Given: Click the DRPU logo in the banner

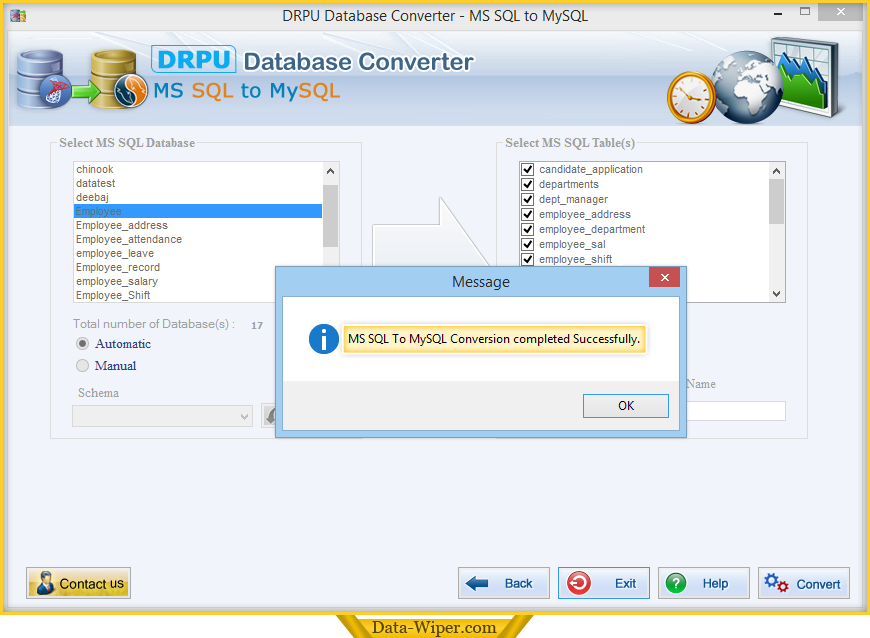Looking at the screenshot, I should (193, 60).
